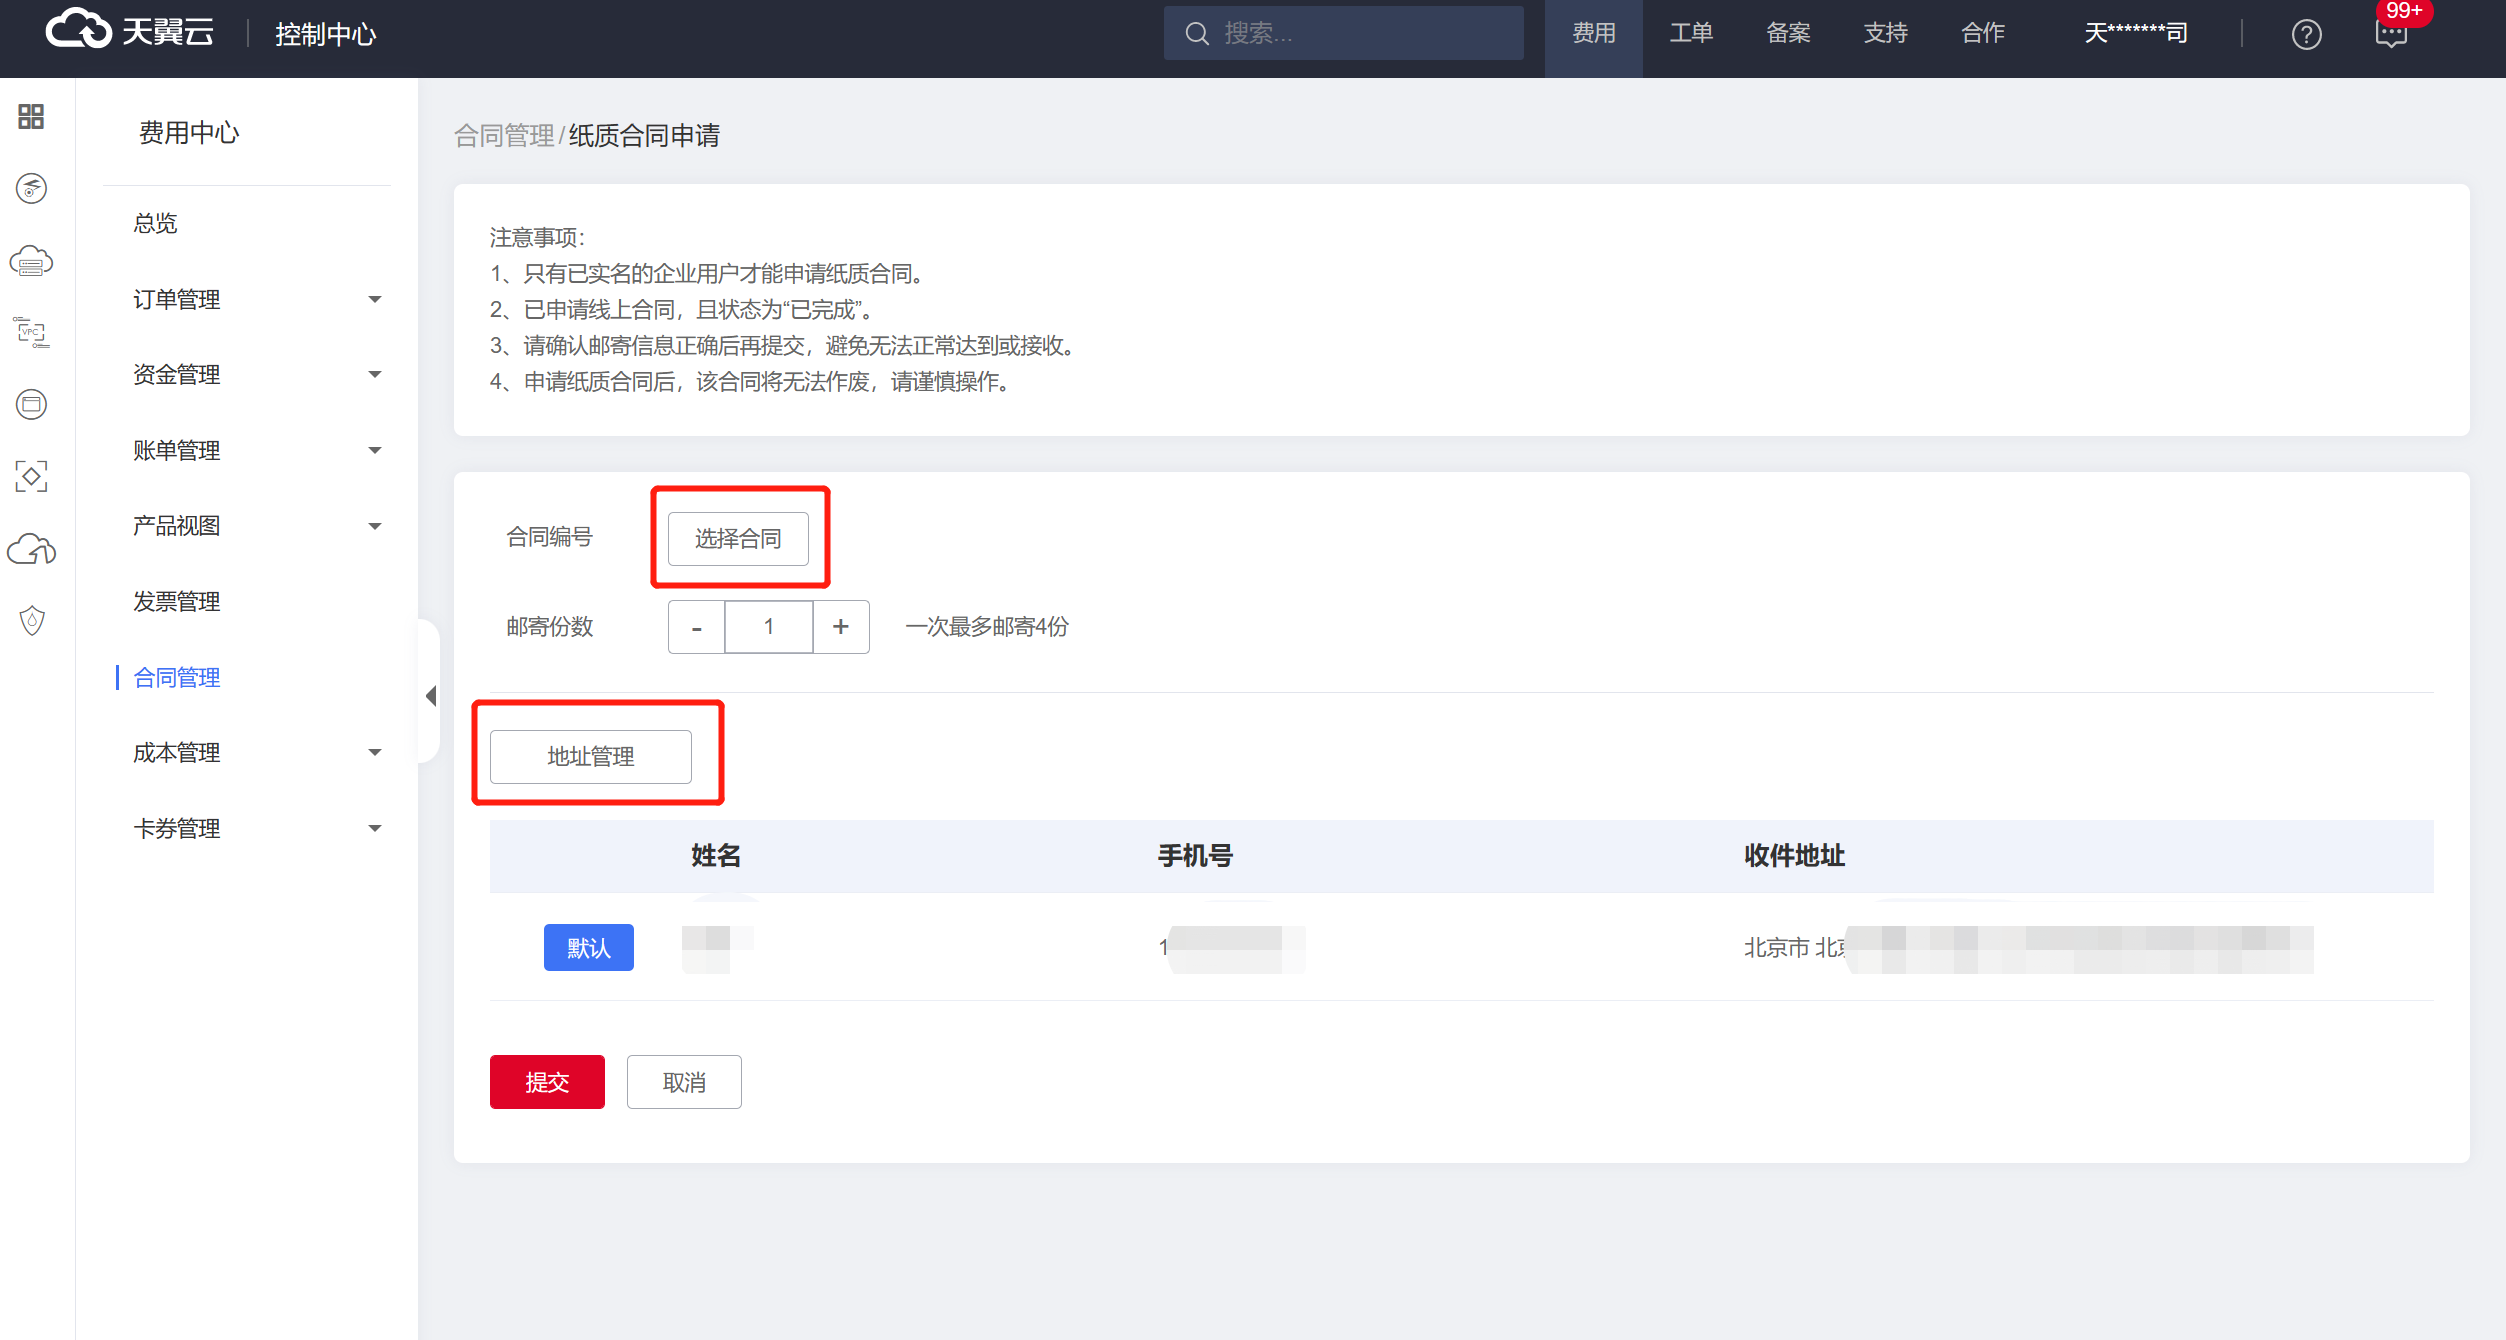The width and height of the screenshot is (2506, 1340).
Task: Collapse the side menu with arrow handle
Action: (x=431, y=696)
